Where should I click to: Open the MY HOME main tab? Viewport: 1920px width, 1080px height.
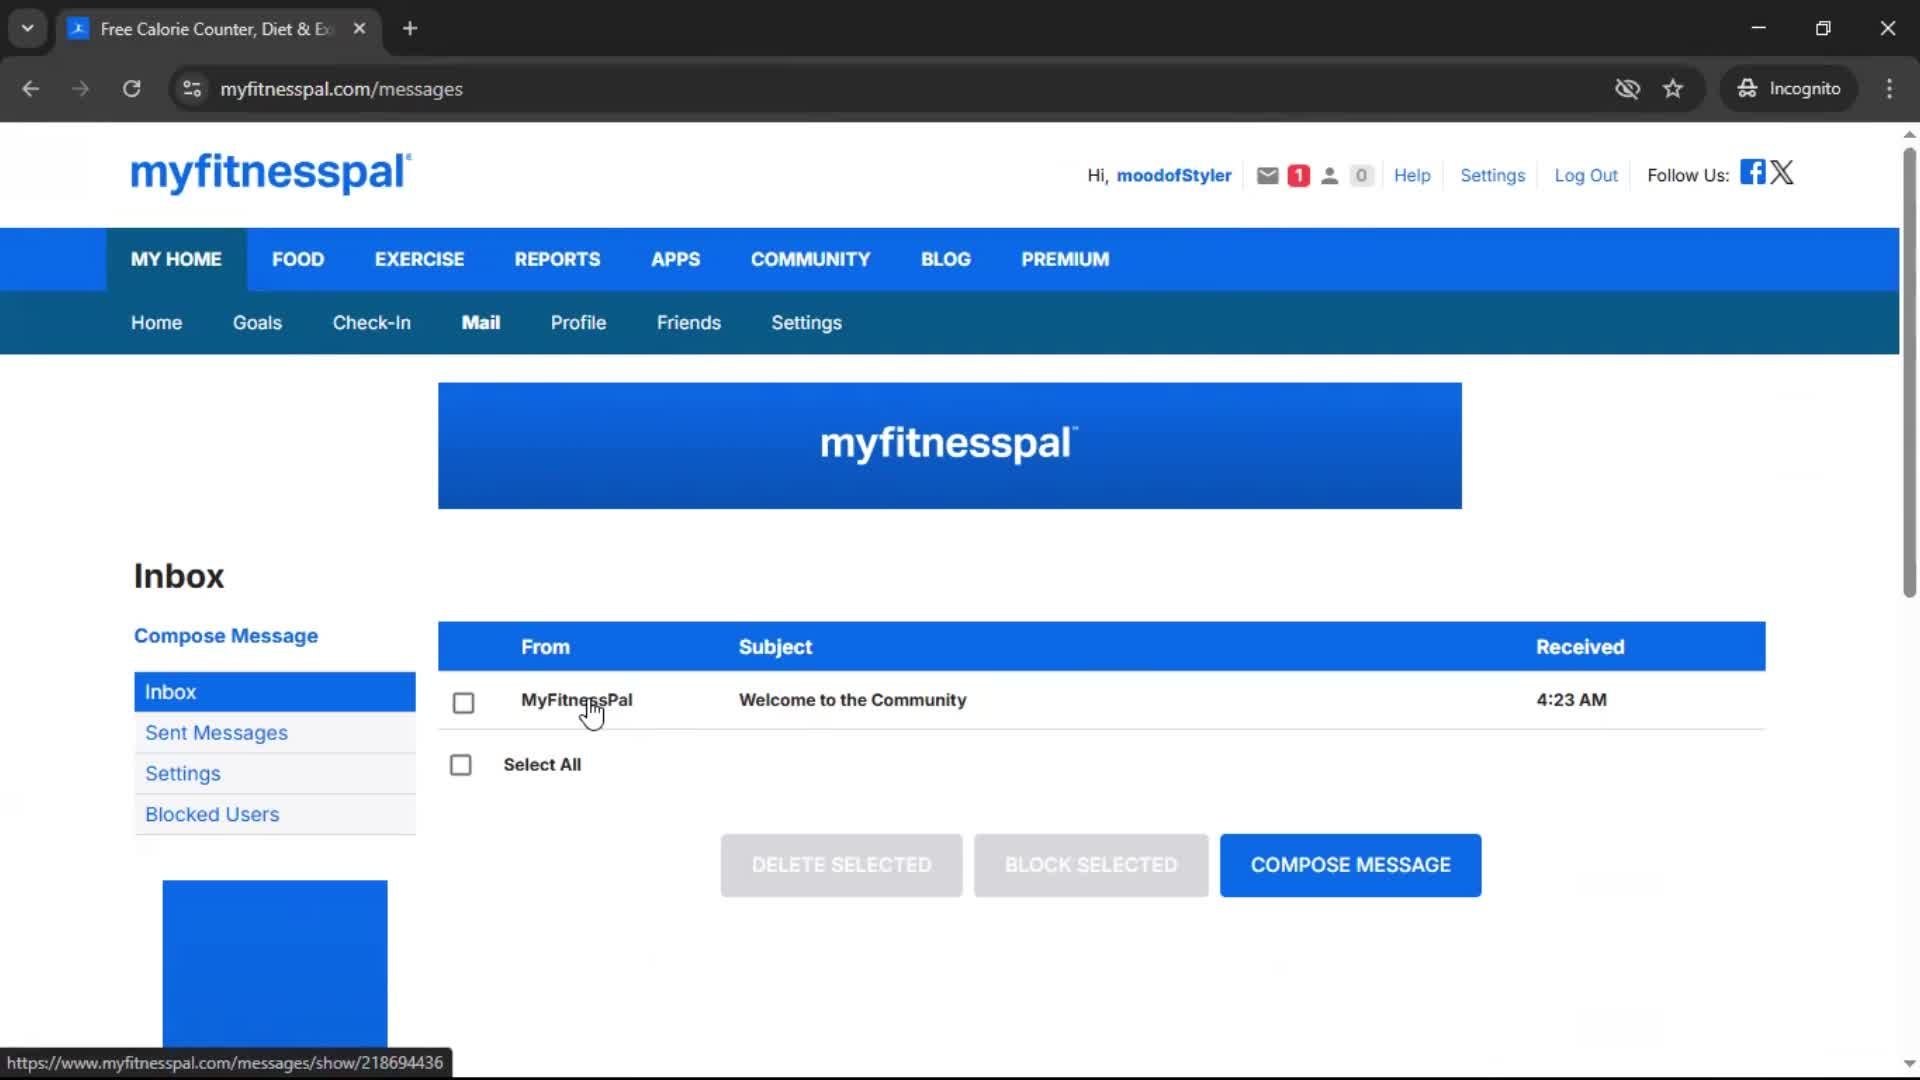(176, 259)
